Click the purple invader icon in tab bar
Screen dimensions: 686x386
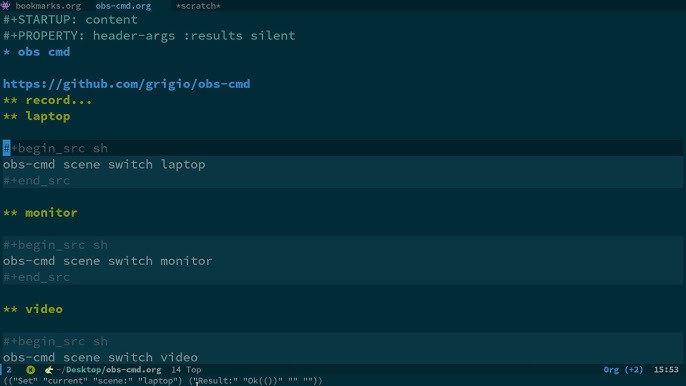point(6,6)
